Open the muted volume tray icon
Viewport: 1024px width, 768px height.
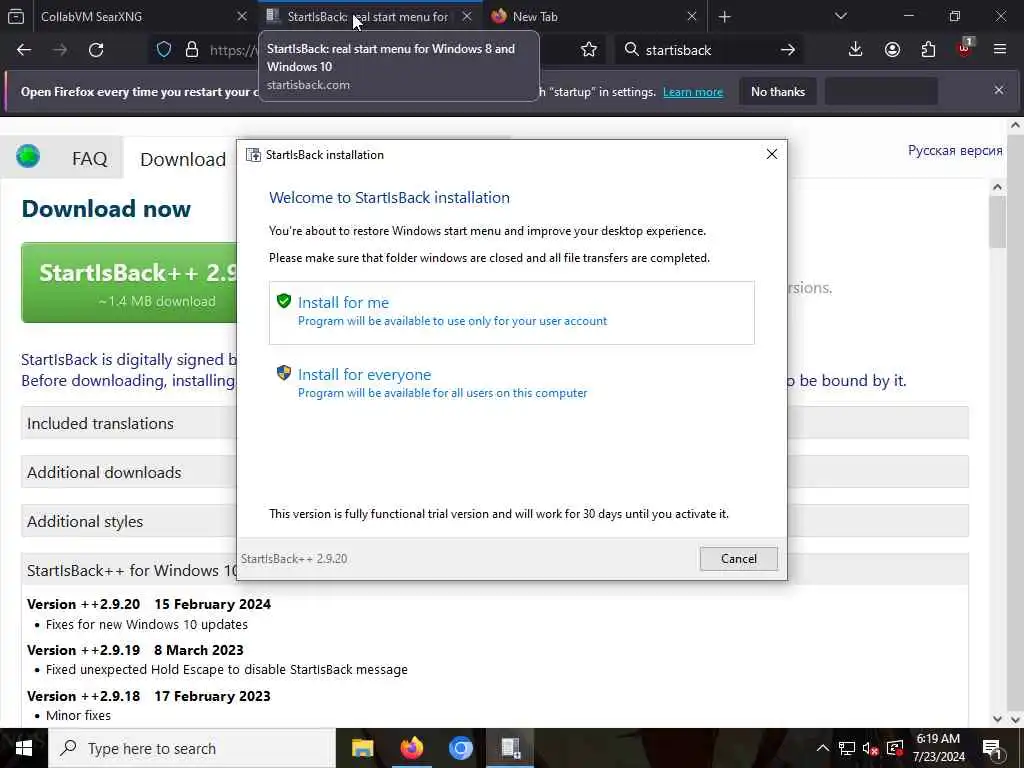pyautogui.click(x=871, y=748)
